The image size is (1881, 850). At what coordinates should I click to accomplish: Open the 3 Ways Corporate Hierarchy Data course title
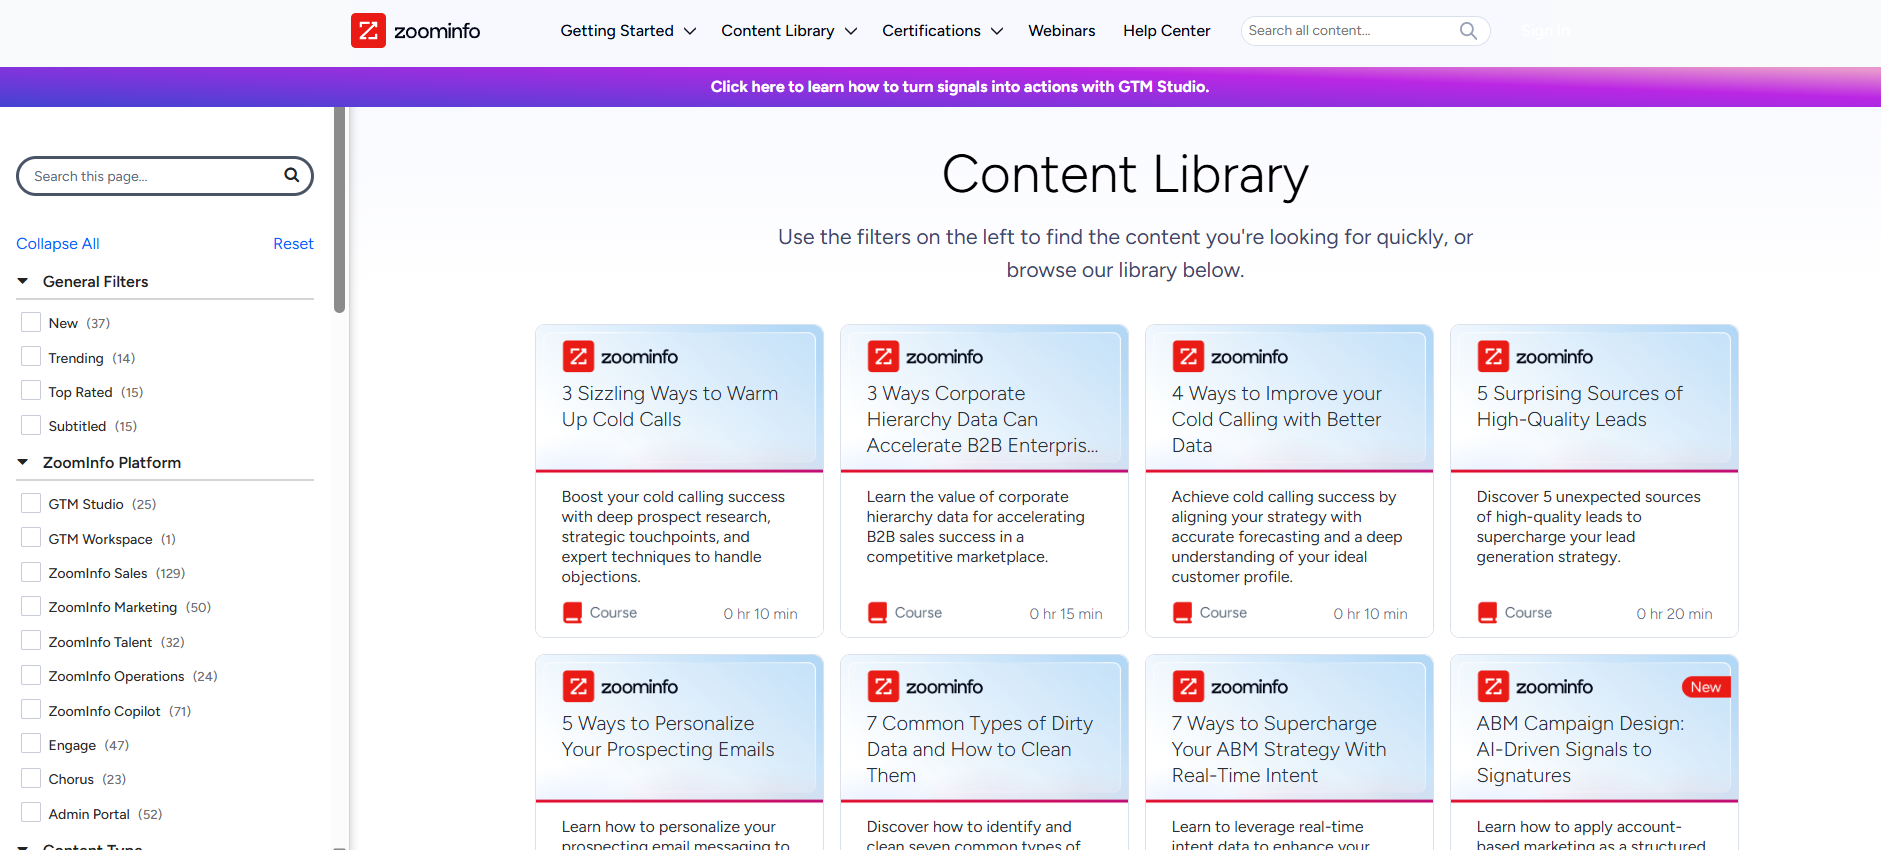click(x=982, y=419)
